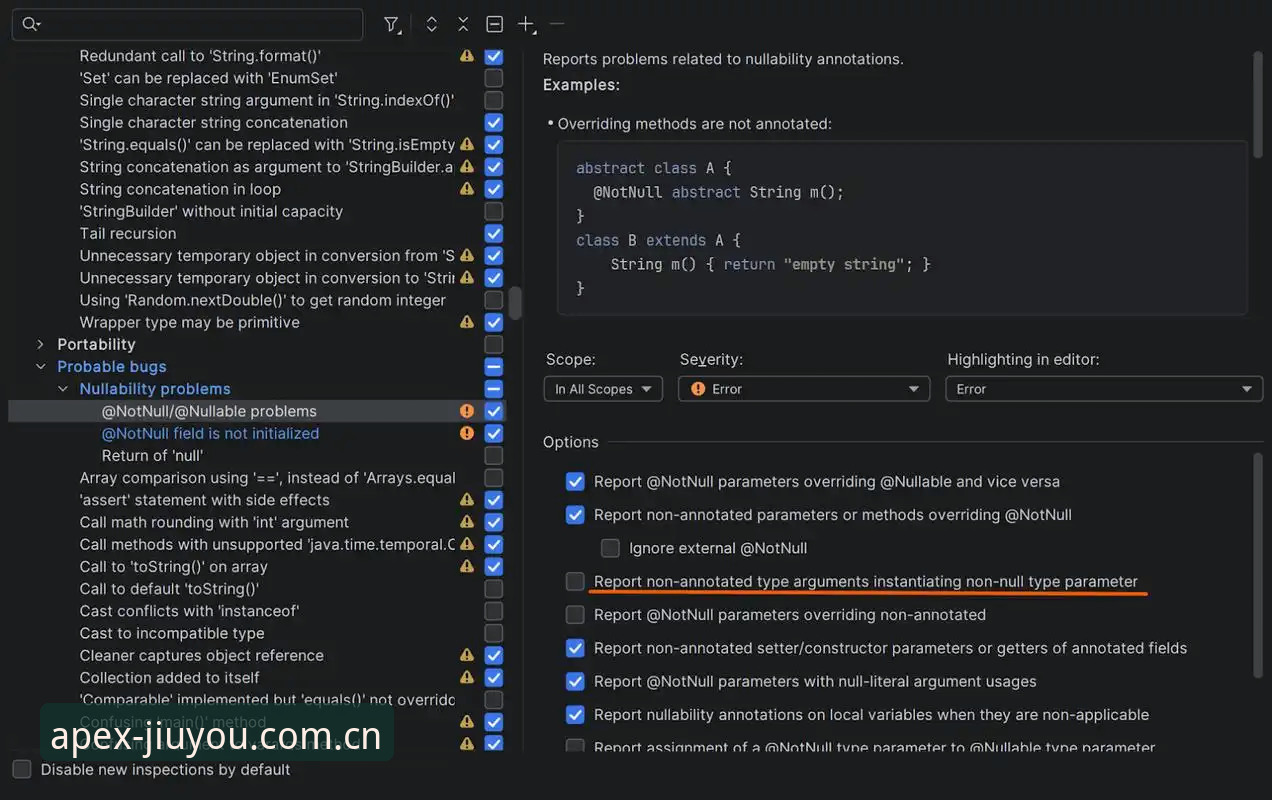Click the Expand All toolbar icon

[432, 24]
